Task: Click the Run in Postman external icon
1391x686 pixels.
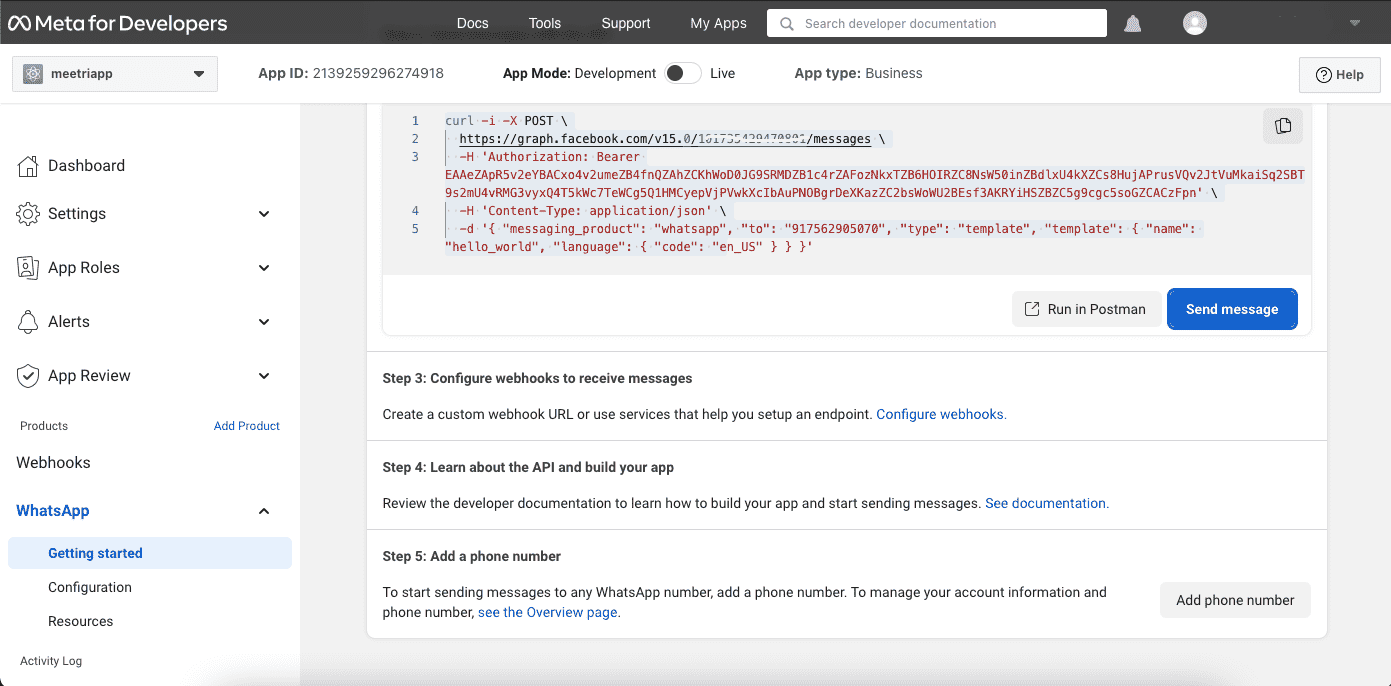Action: coord(1032,309)
